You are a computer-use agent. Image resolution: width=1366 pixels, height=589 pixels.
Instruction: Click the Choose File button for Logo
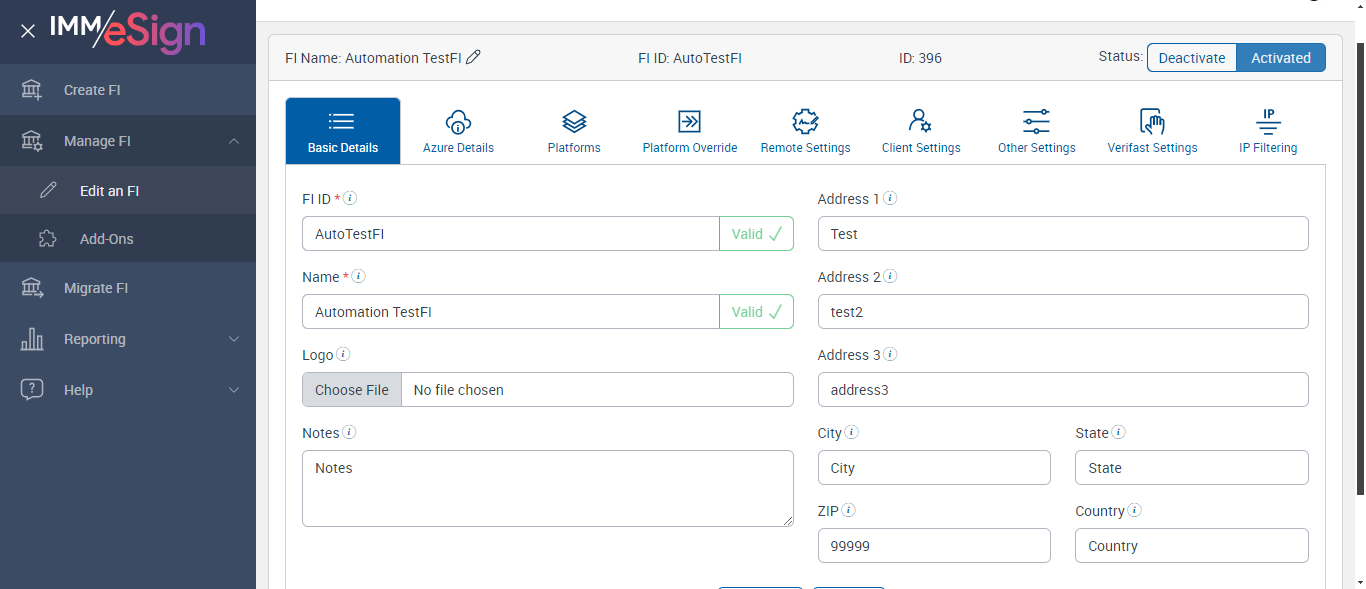point(352,390)
